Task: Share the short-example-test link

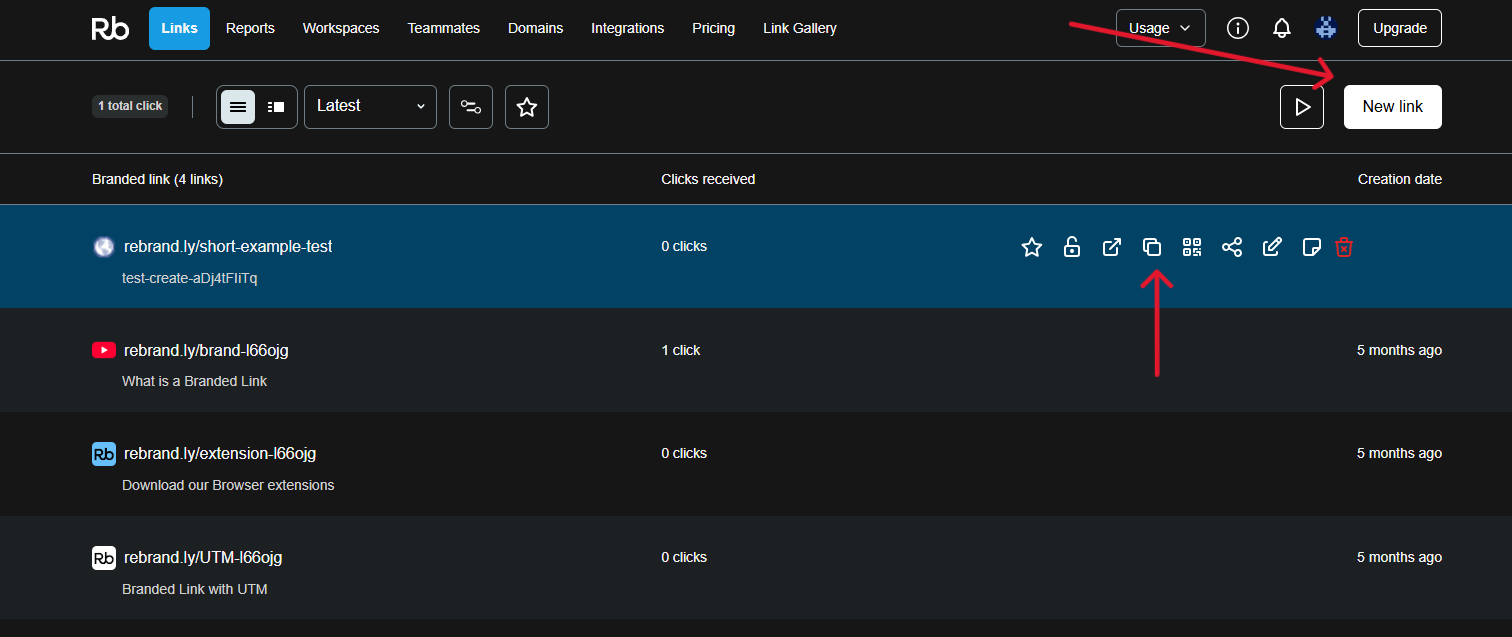Action: pyautogui.click(x=1232, y=247)
